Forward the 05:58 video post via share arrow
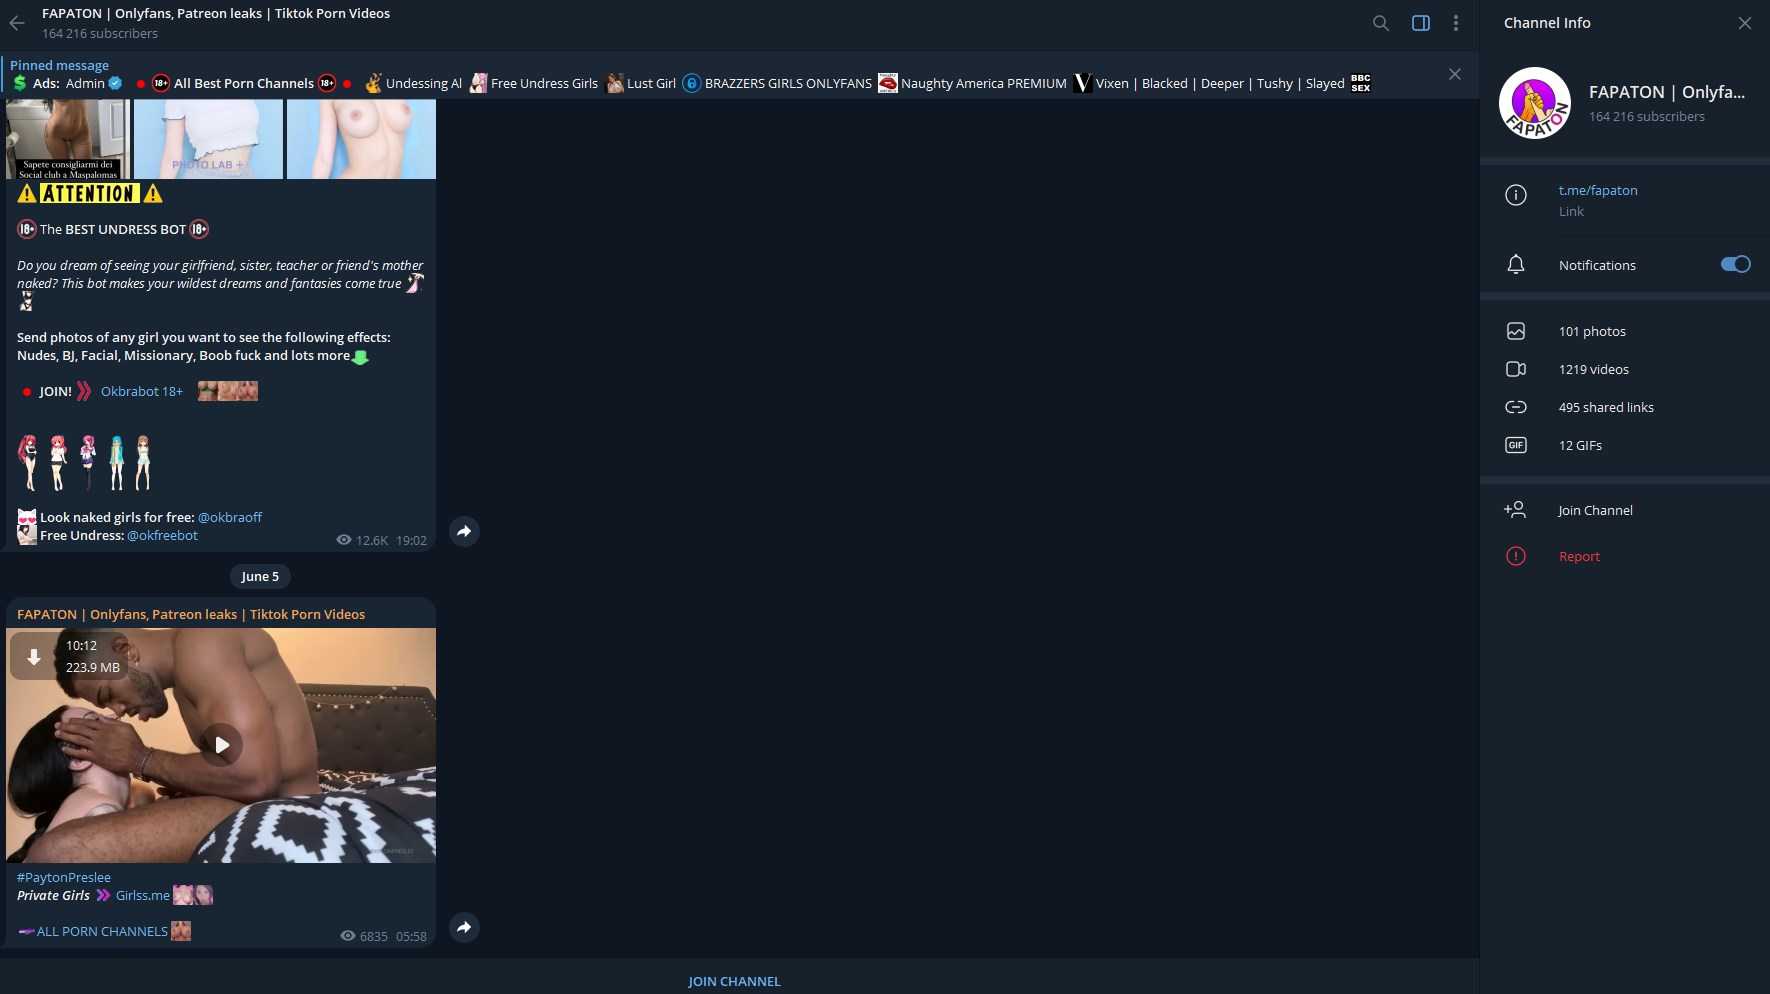This screenshot has width=1770, height=994. (x=464, y=927)
